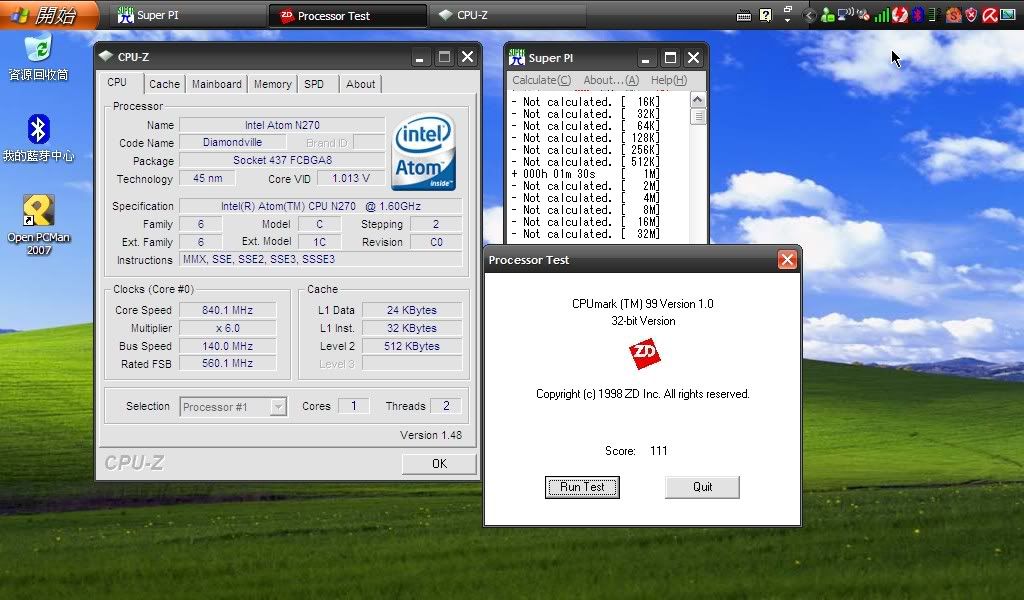Select CPU-Z taskbar button
Viewport: 1024px width, 600px height.
coord(507,15)
